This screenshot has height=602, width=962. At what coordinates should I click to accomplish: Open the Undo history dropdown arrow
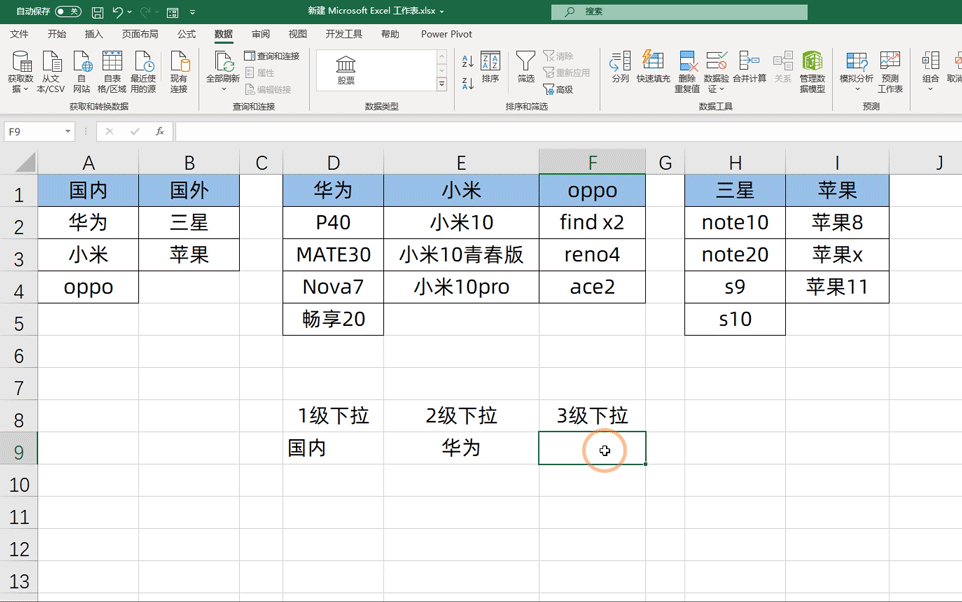coord(129,12)
